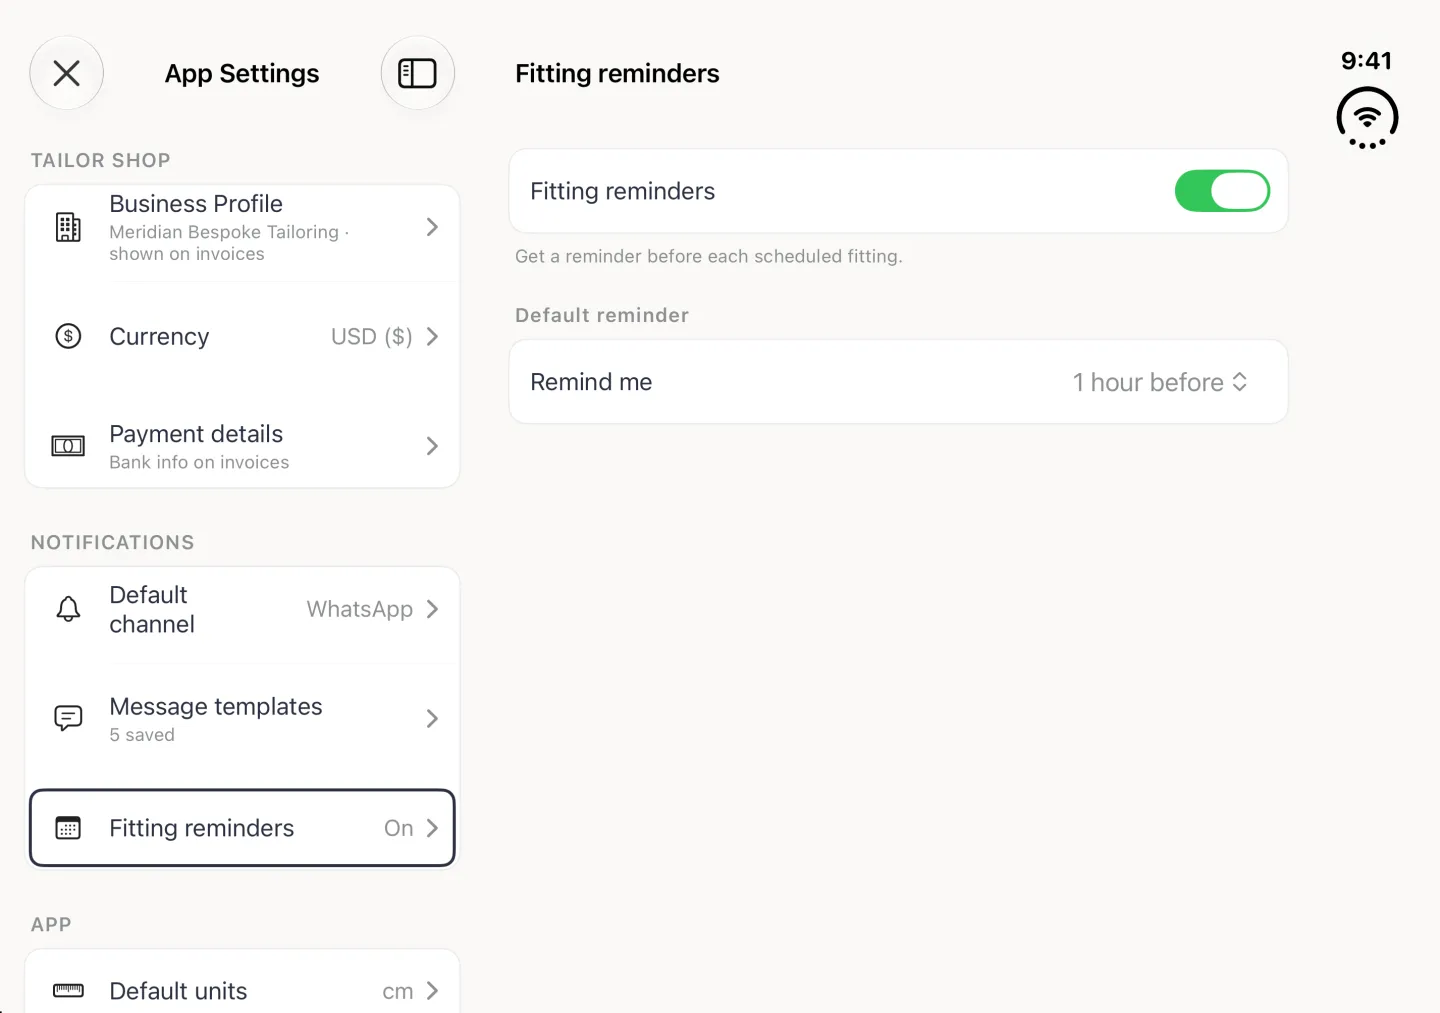
Task: Expand Message templates via its chevron
Action: (x=432, y=718)
